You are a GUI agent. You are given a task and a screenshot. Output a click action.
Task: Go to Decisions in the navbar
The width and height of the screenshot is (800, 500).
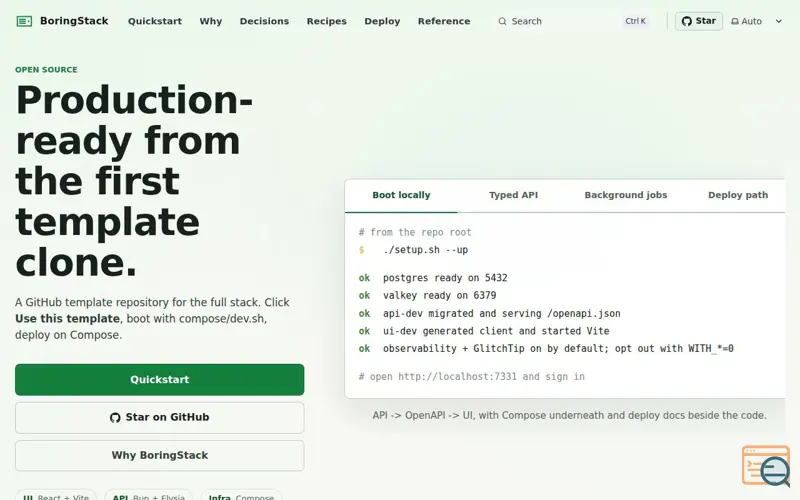click(x=264, y=21)
